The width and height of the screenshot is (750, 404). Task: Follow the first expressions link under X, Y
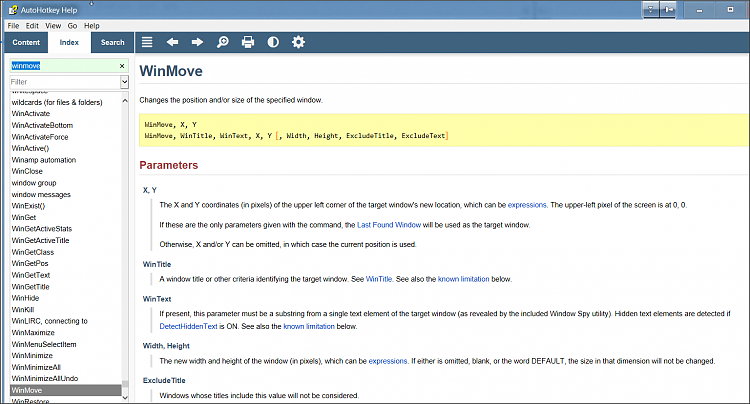(x=527, y=205)
